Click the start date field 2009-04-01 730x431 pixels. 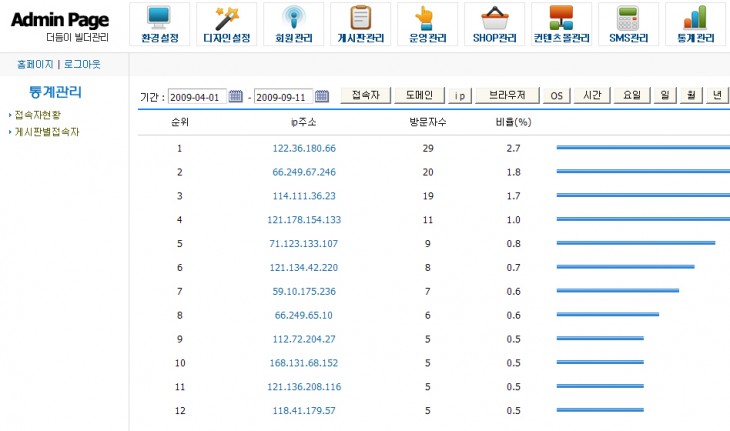pos(196,97)
